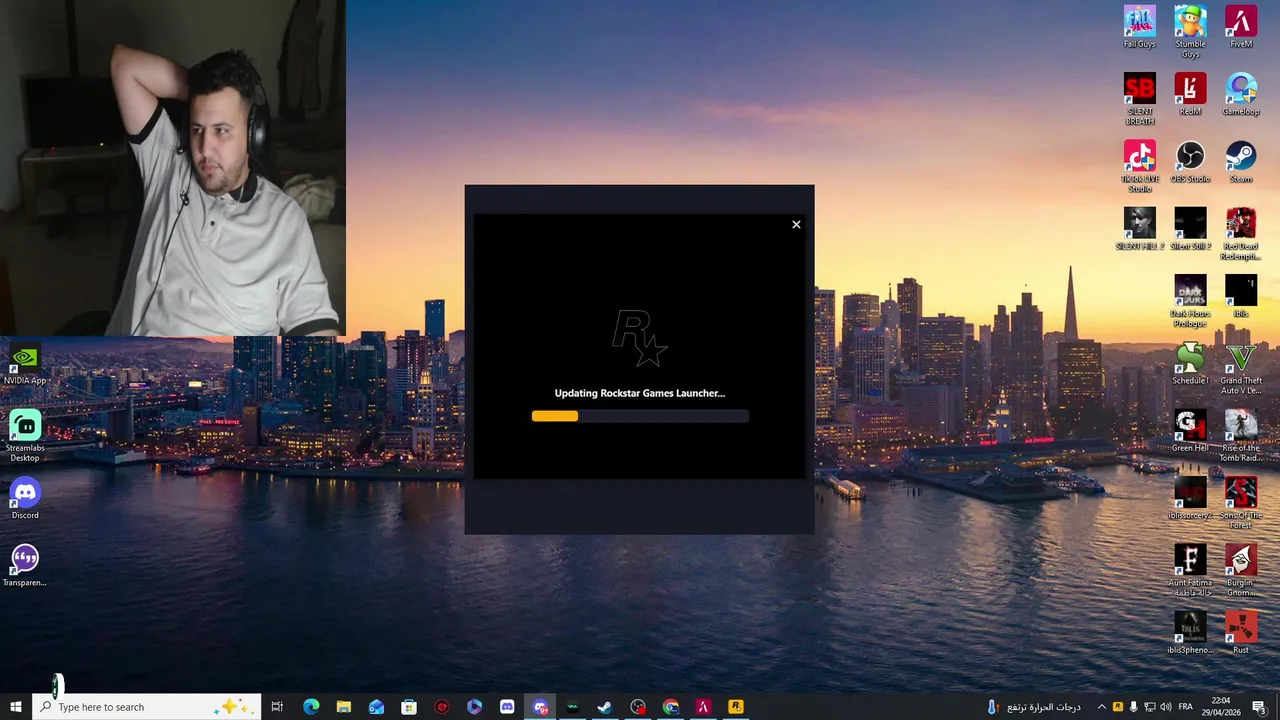This screenshot has width=1280, height=720.
Task: Click the 'Type here to search' box
Action: 146,707
